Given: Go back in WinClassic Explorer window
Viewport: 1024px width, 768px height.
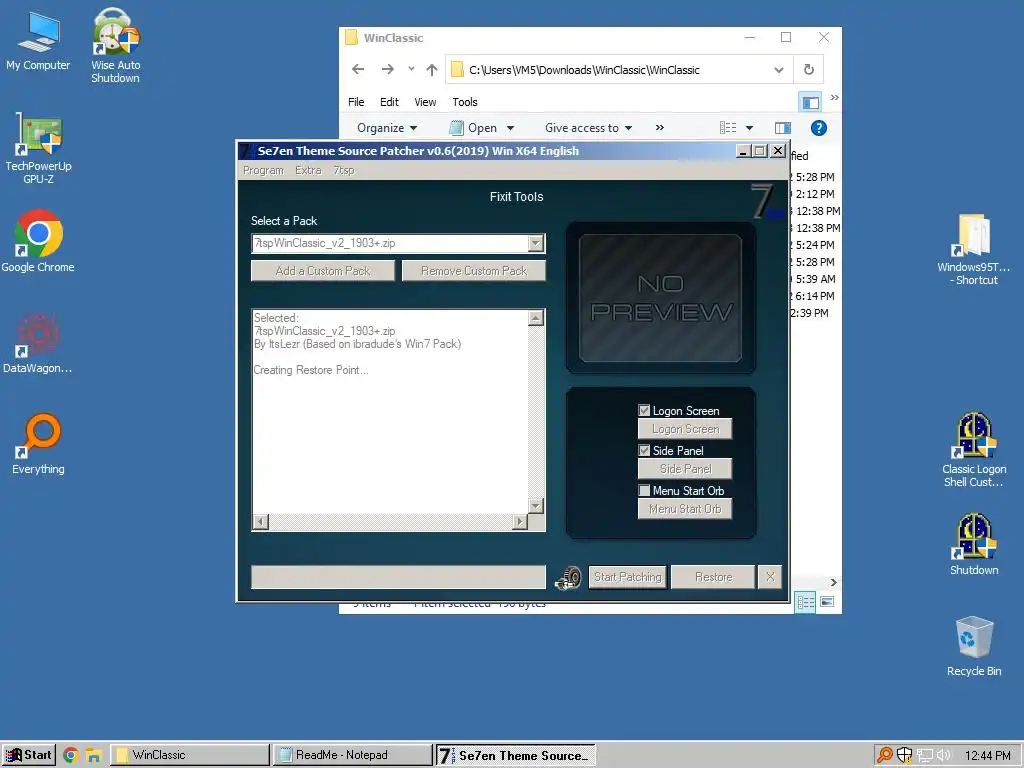Looking at the screenshot, I should [x=357, y=69].
